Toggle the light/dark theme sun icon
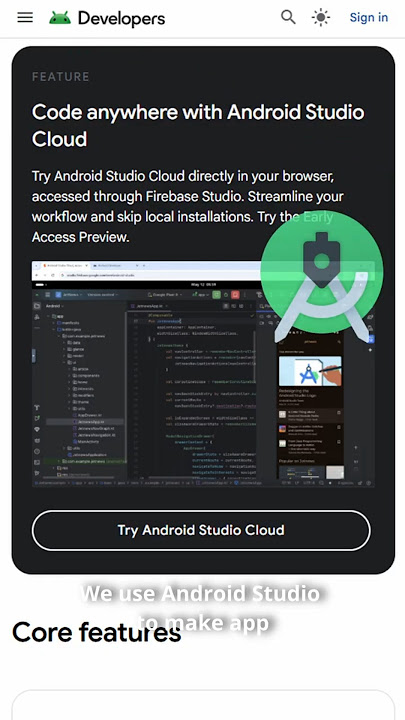 (x=321, y=18)
